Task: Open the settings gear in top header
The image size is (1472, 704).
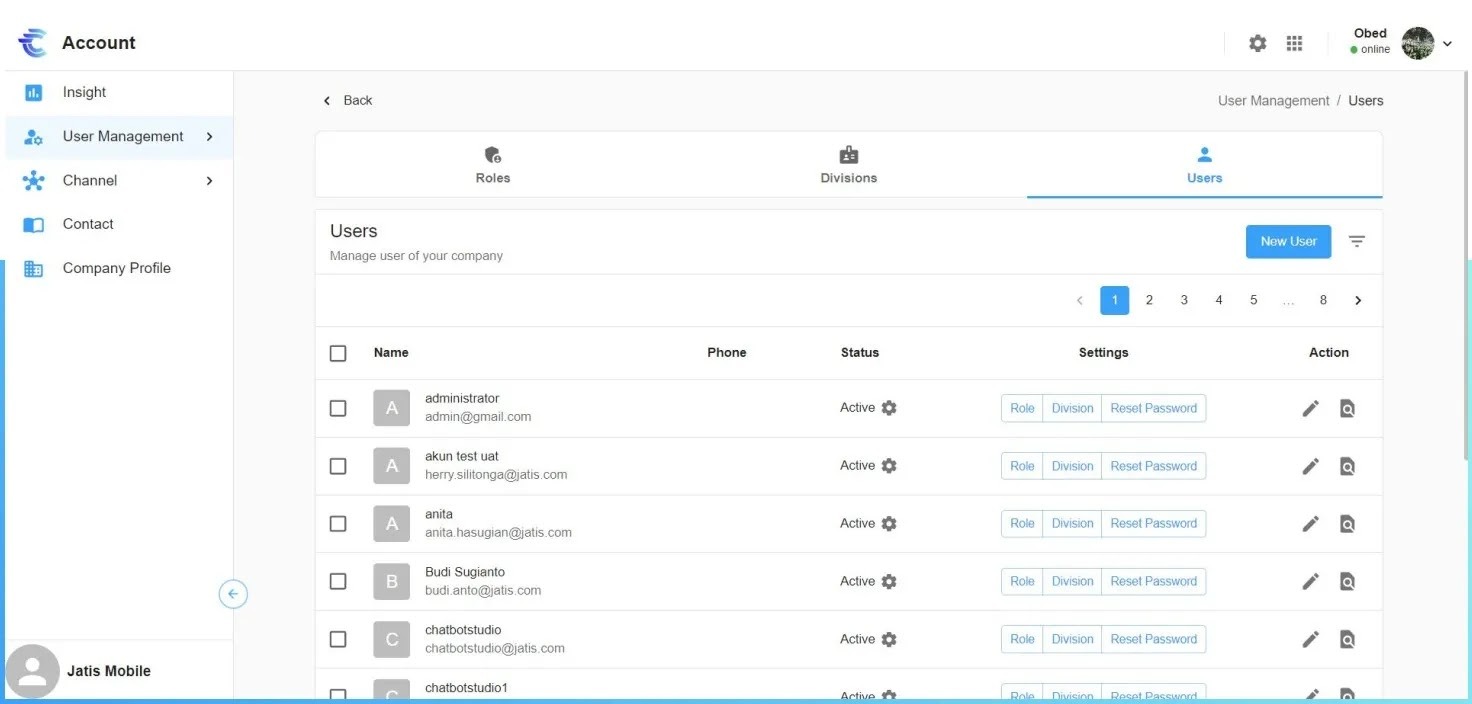Action: tap(1257, 43)
